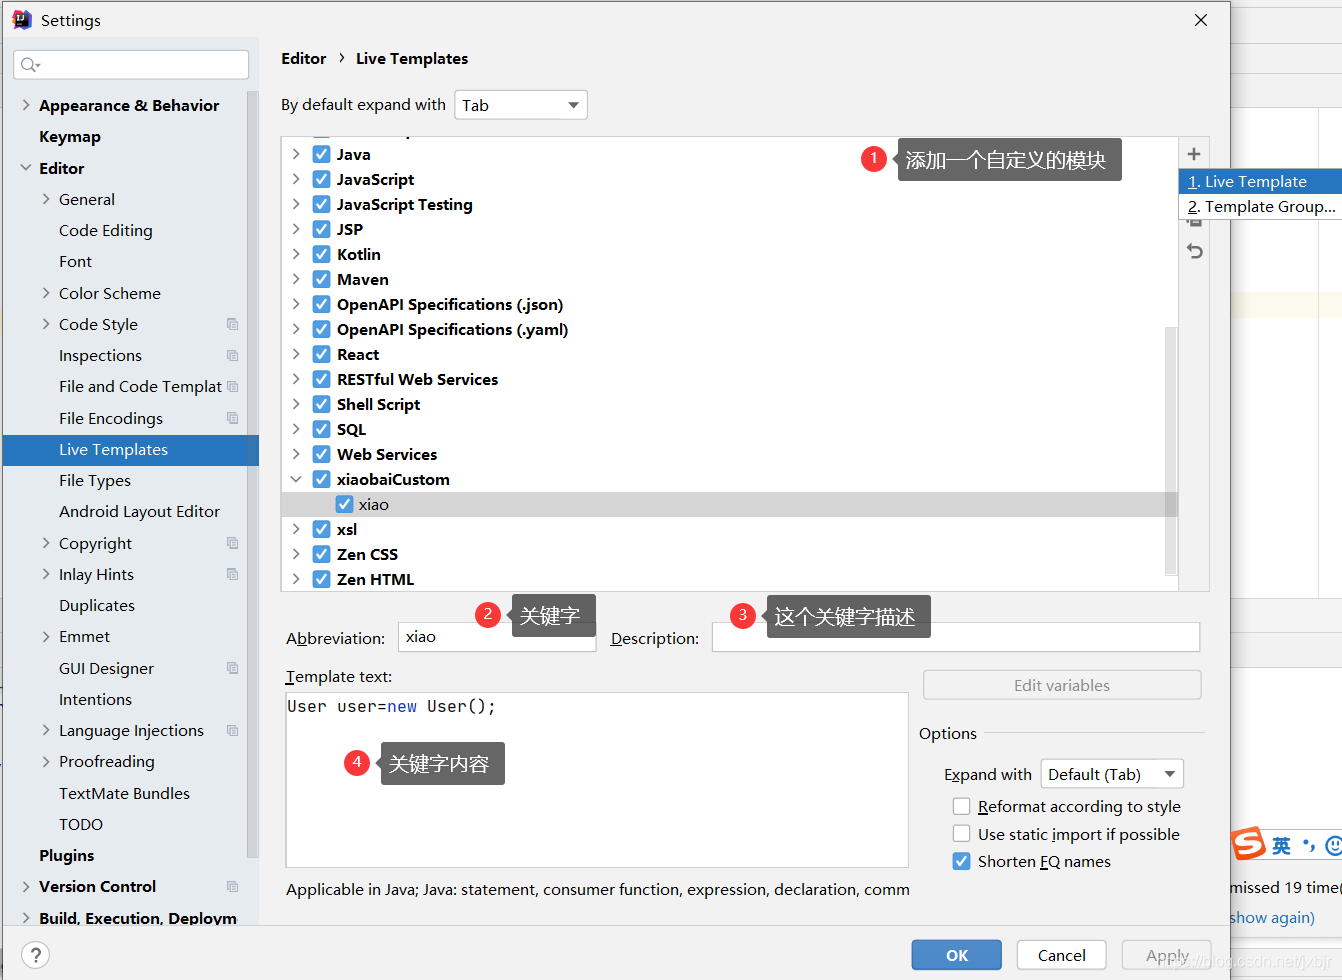Screen dimensions: 1342x980
Task: Click the revert arrow icon beside template list
Action: point(1194,251)
